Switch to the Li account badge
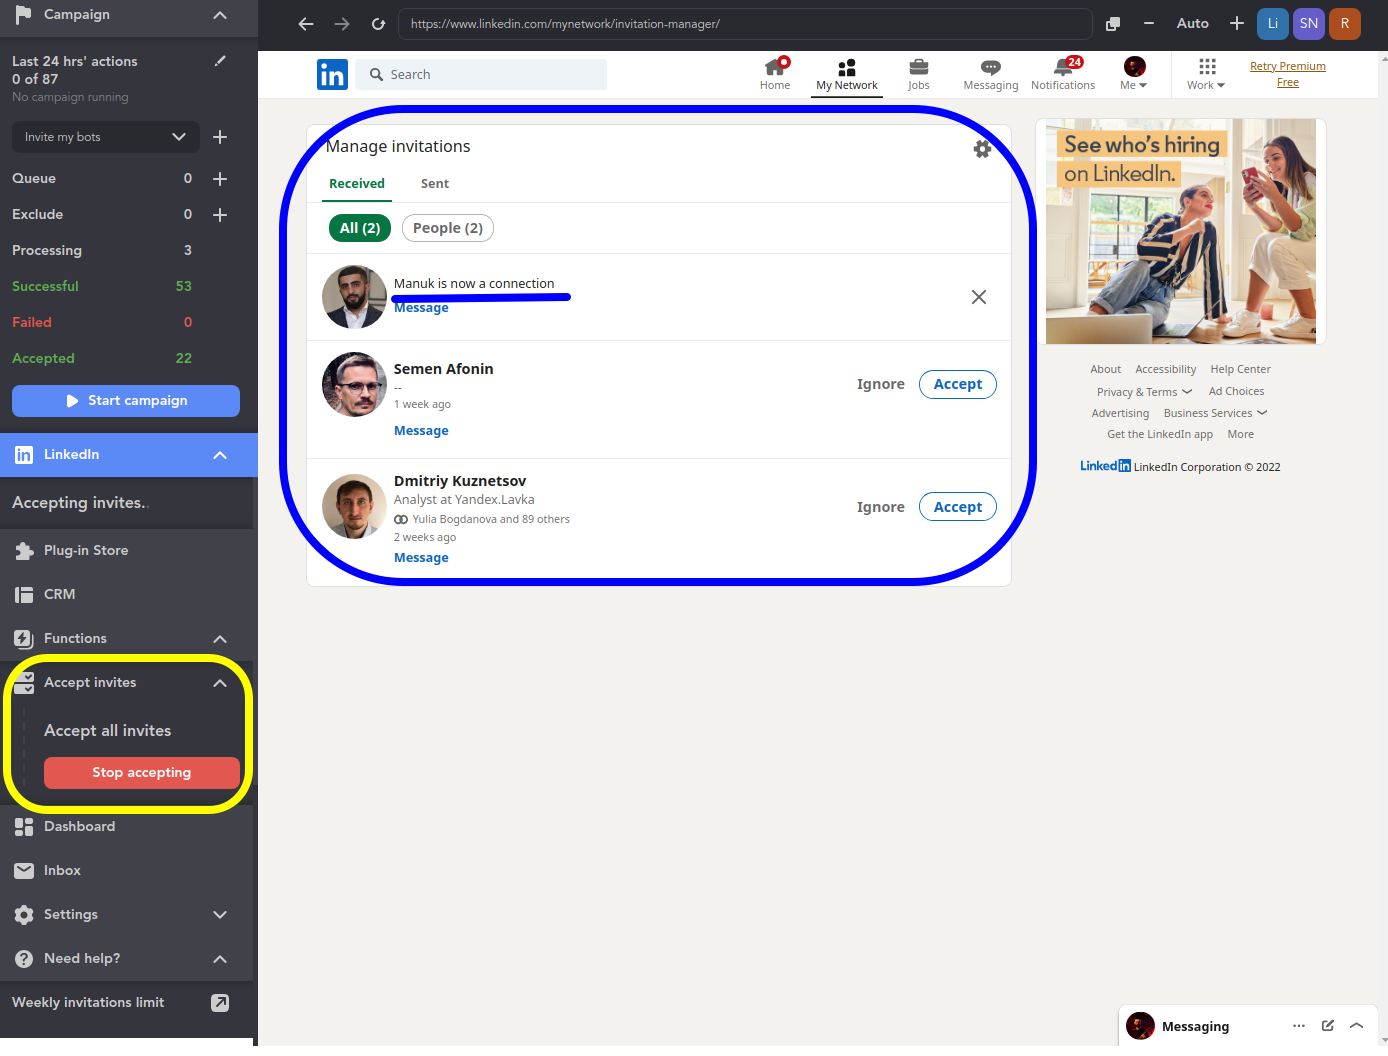 coord(1273,23)
